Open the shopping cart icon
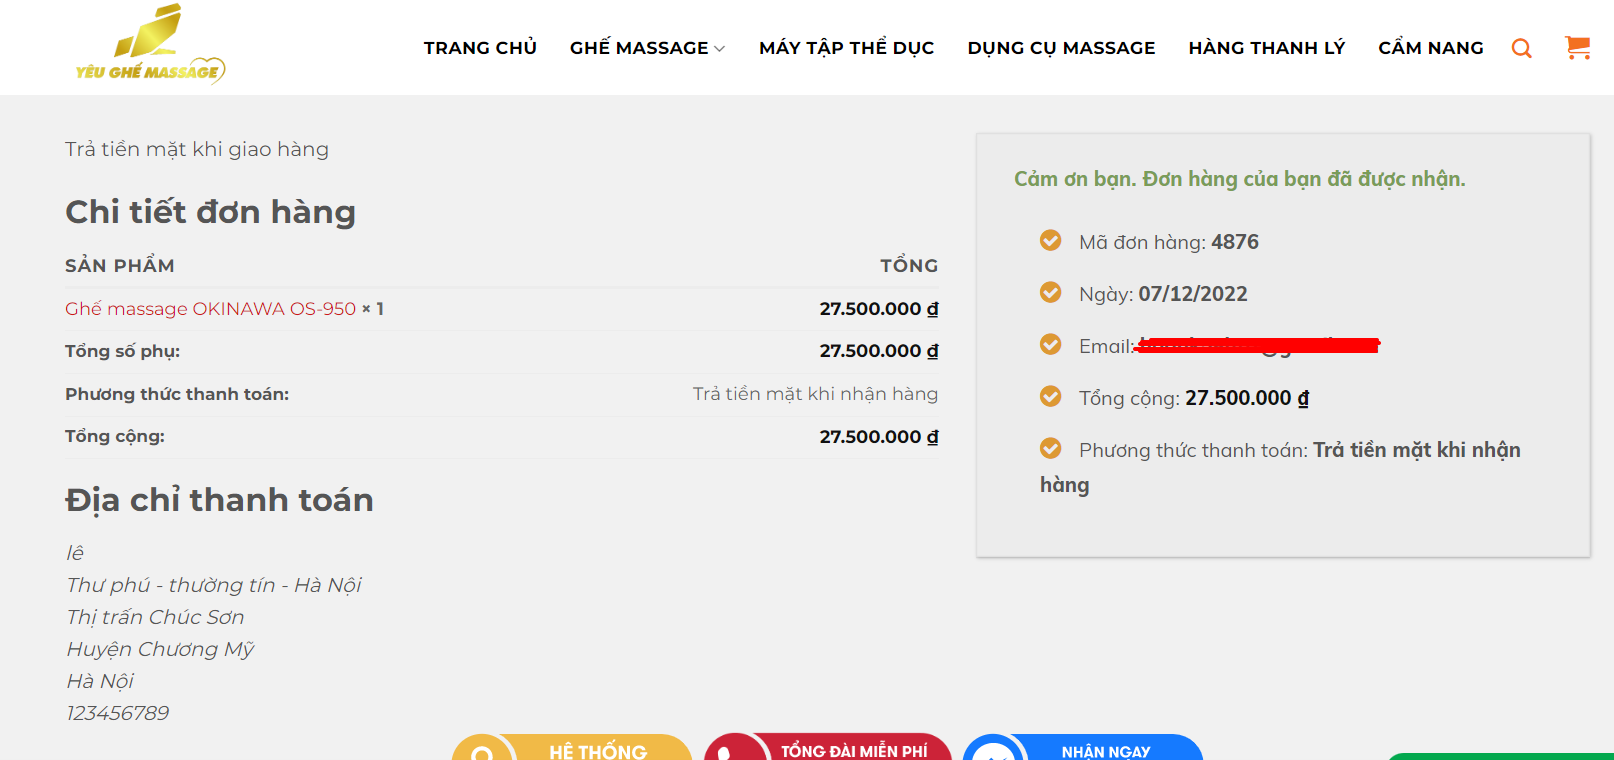The height and width of the screenshot is (760, 1614). pos(1578,47)
